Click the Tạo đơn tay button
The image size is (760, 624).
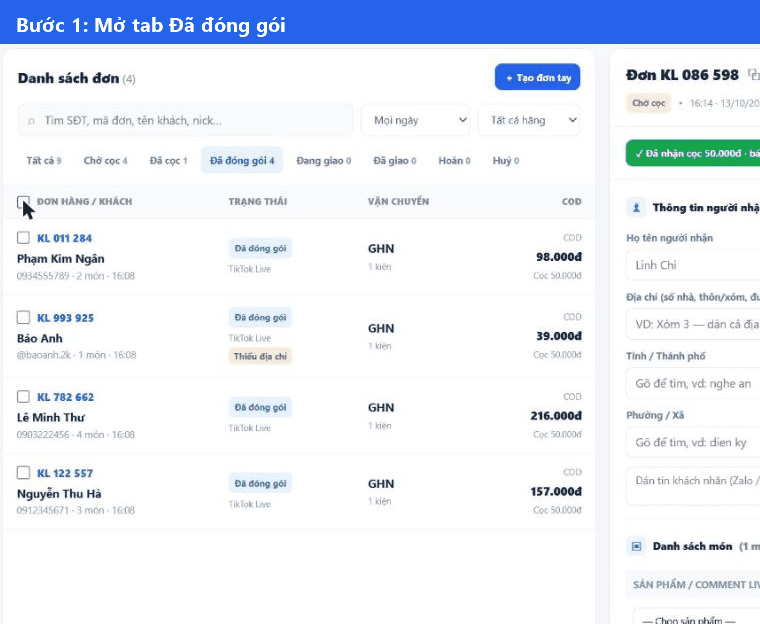tap(538, 77)
